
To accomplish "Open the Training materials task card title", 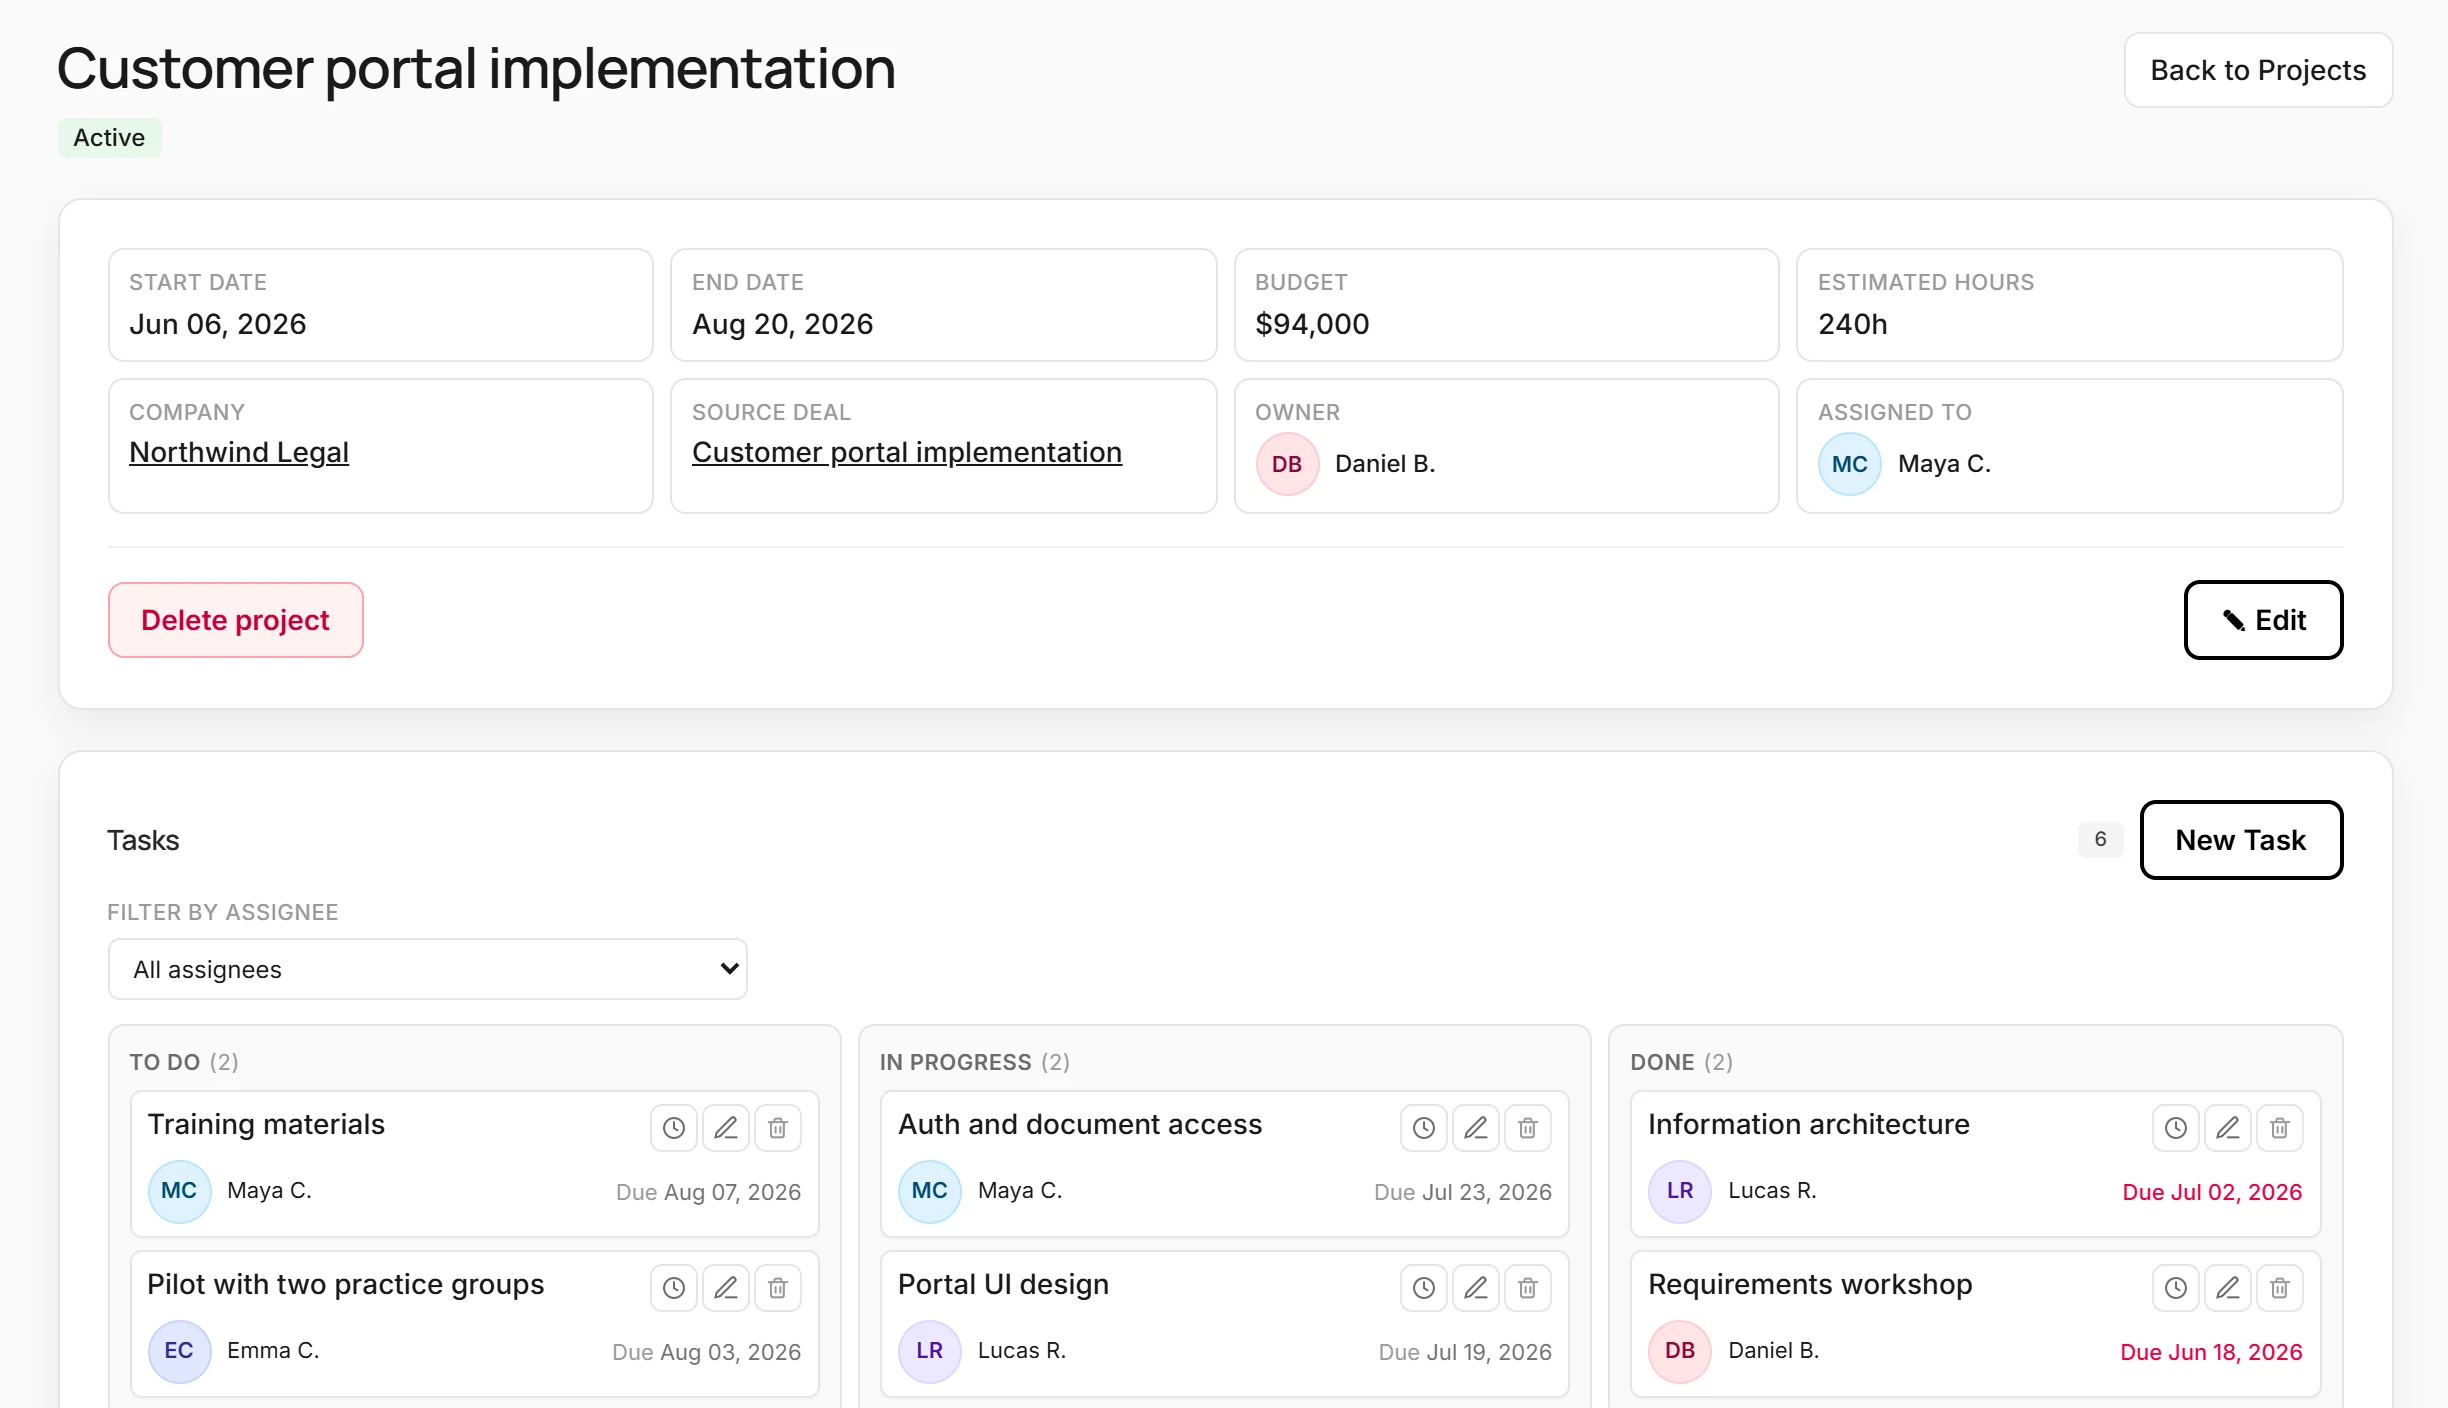I will point(266,1124).
